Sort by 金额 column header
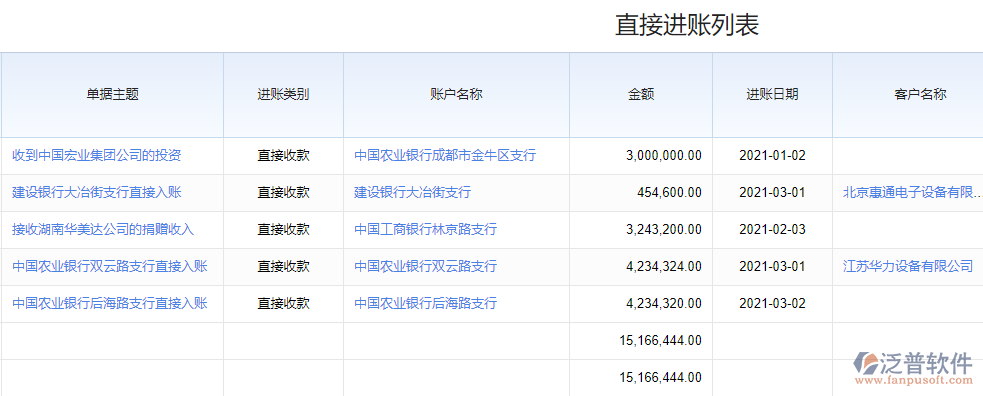The image size is (983, 396). pos(641,95)
